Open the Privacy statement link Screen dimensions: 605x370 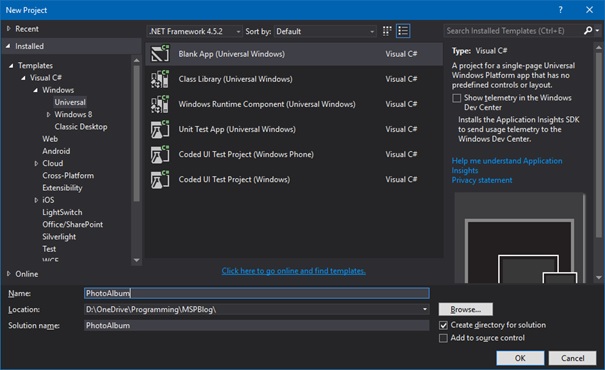[482, 180]
